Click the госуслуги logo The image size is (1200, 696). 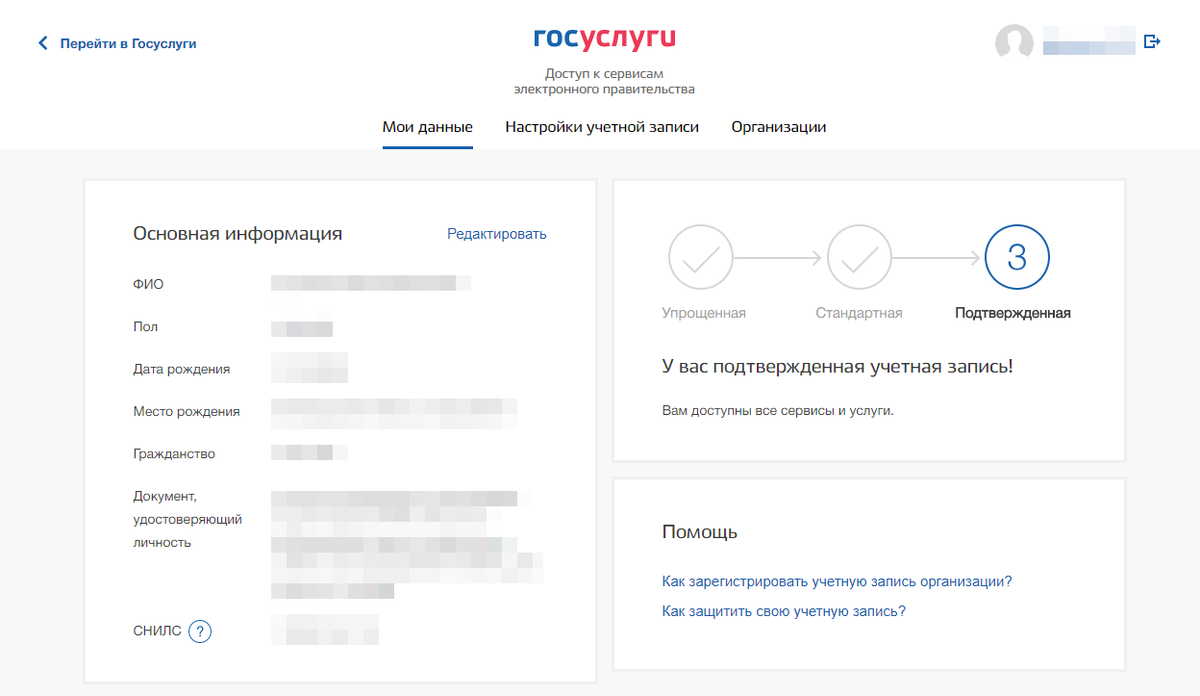click(x=604, y=39)
